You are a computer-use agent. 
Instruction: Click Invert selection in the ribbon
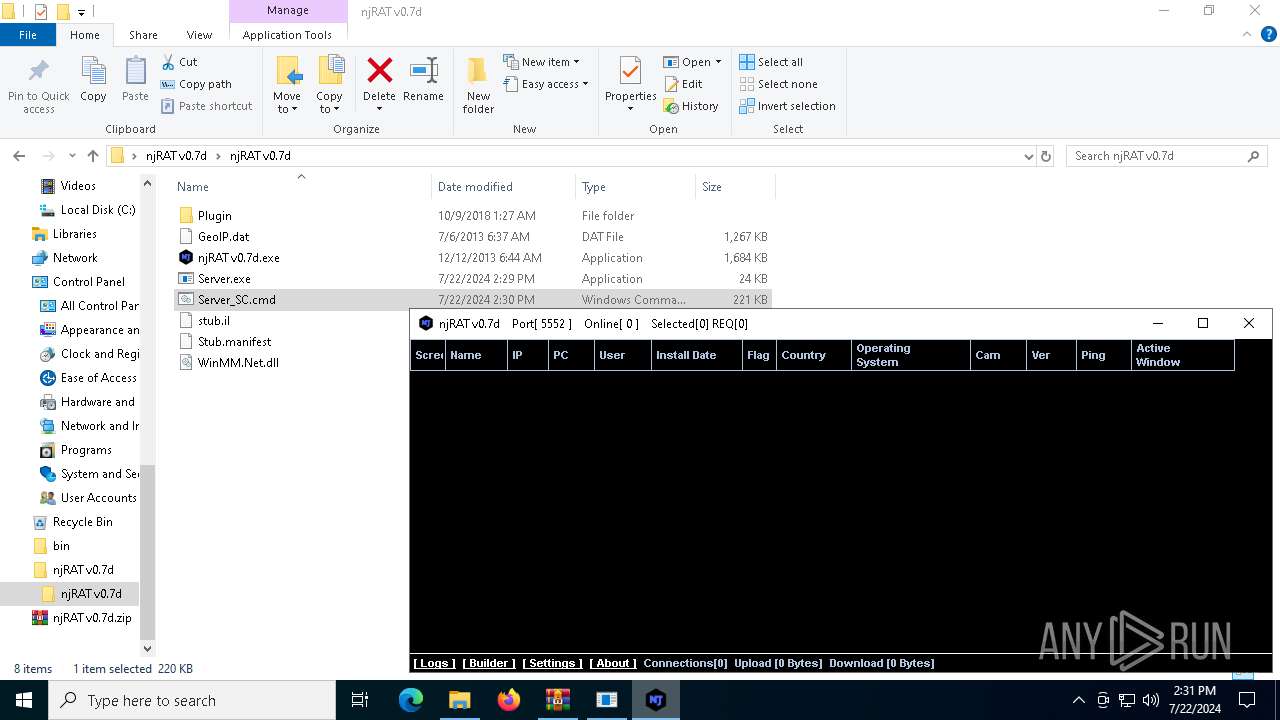point(787,106)
